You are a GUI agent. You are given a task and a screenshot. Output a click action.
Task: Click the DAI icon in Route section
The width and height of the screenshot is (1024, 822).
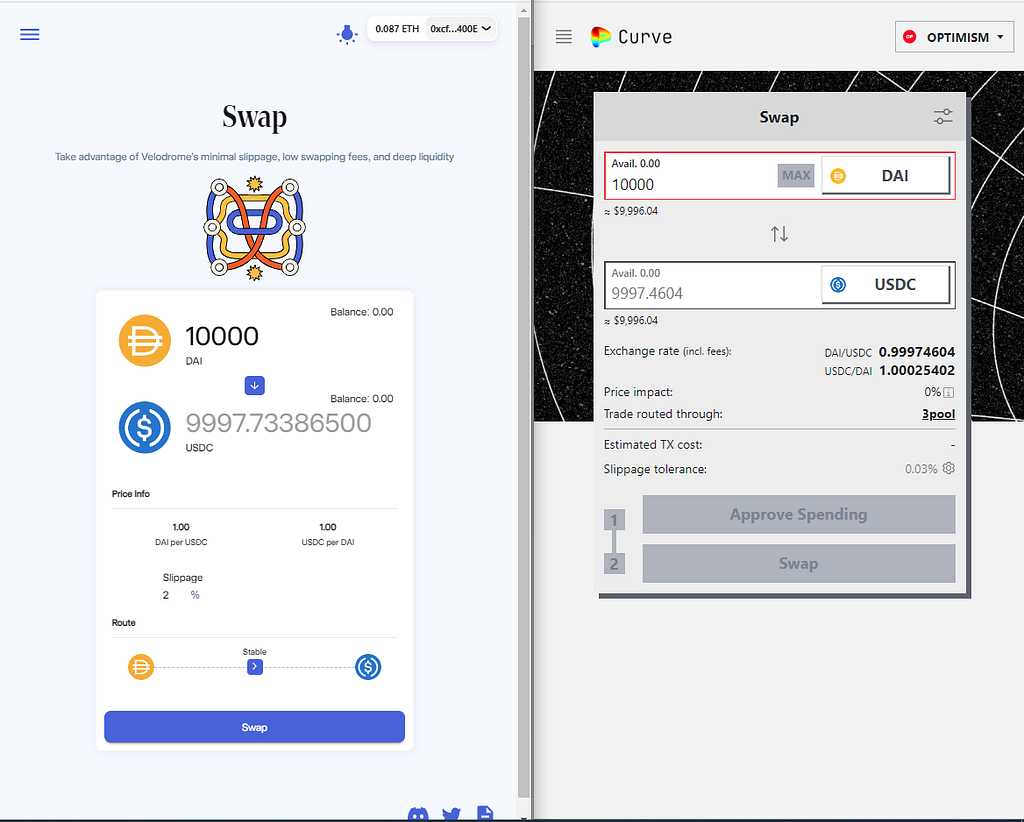coord(140,667)
